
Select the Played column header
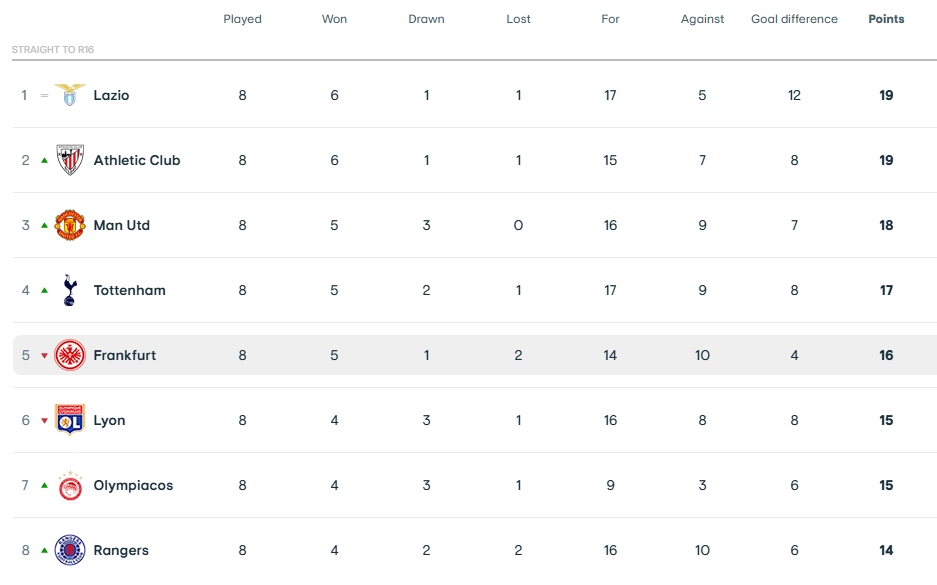[x=243, y=19]
